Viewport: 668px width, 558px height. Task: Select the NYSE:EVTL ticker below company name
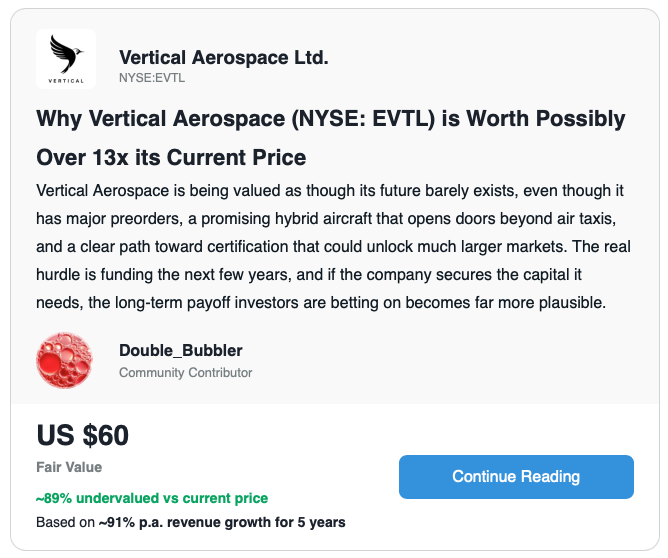[x=152, y=78]
